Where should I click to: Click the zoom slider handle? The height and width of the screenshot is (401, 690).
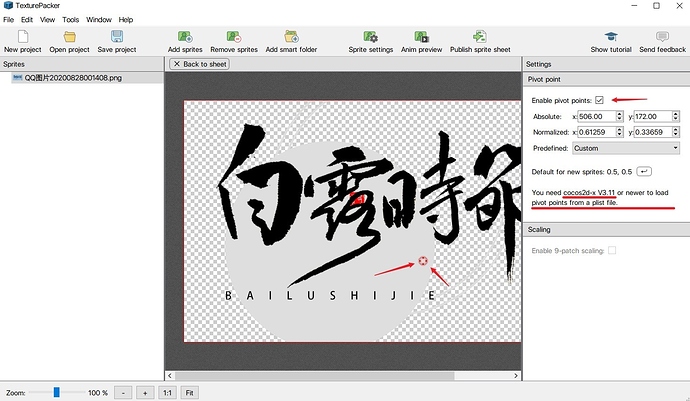tap(56, 392)
